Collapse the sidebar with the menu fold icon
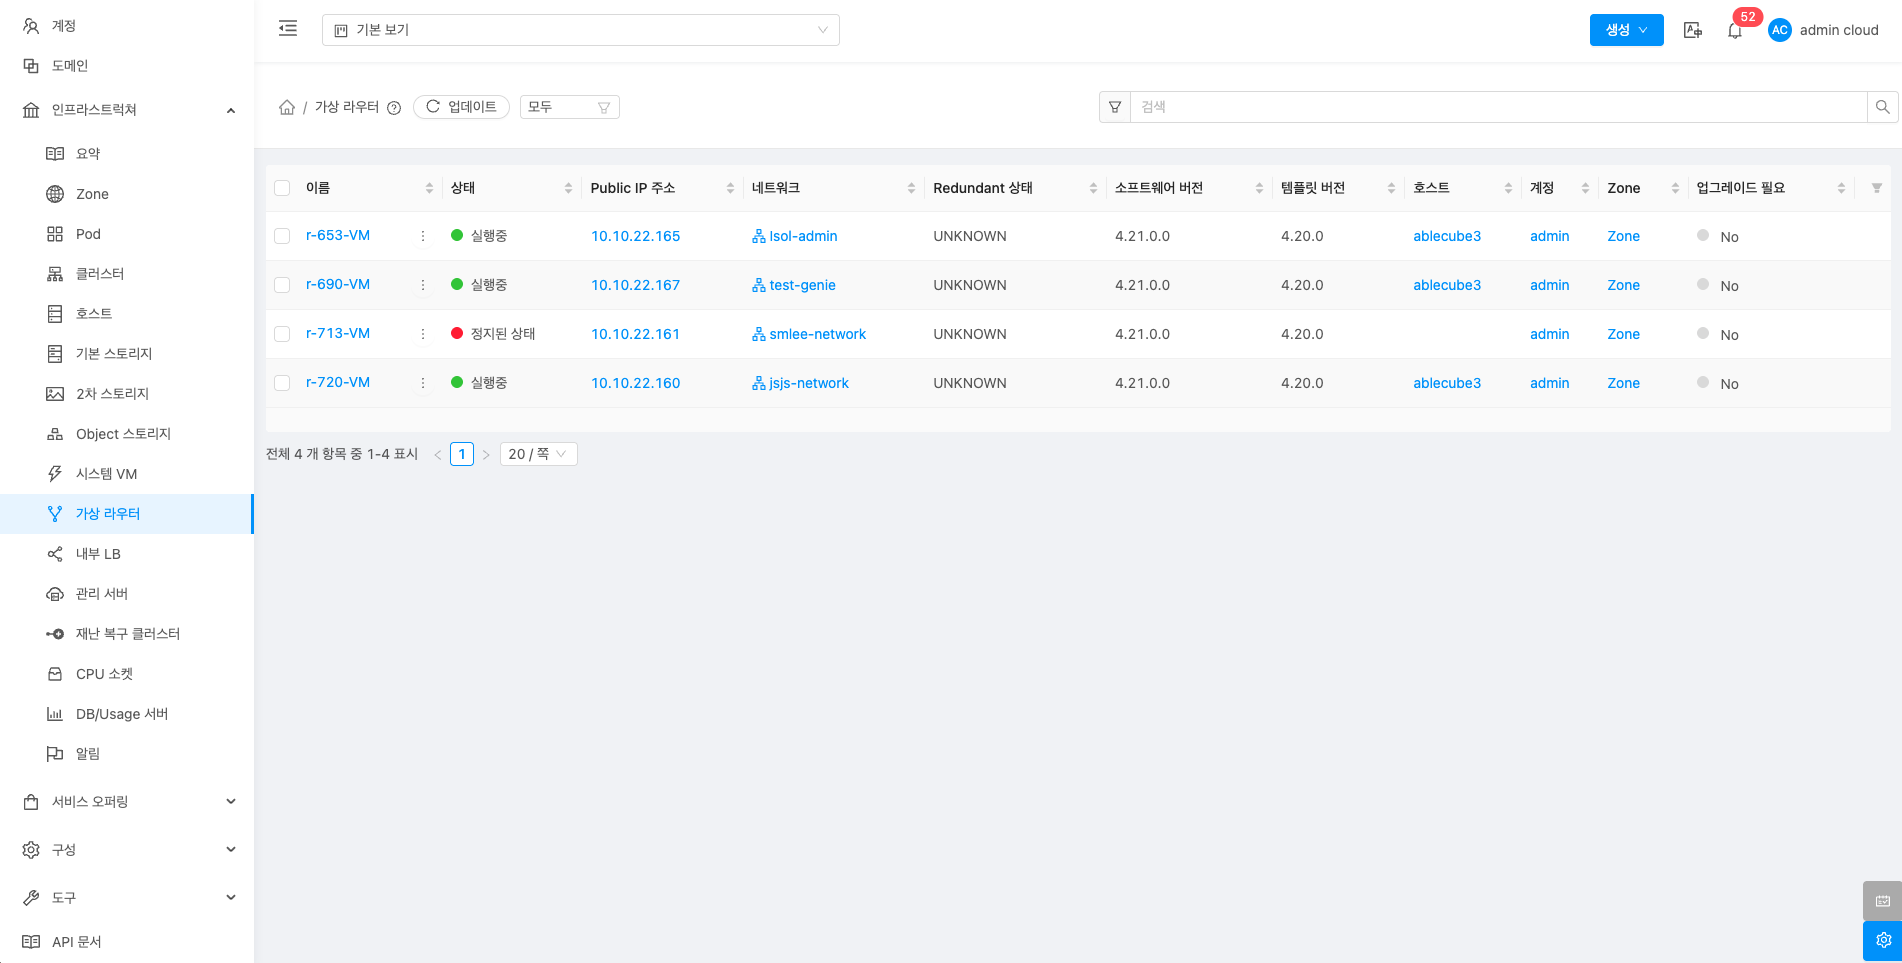The height and width of the screenshot is (963, 1902). click(288, 29)
